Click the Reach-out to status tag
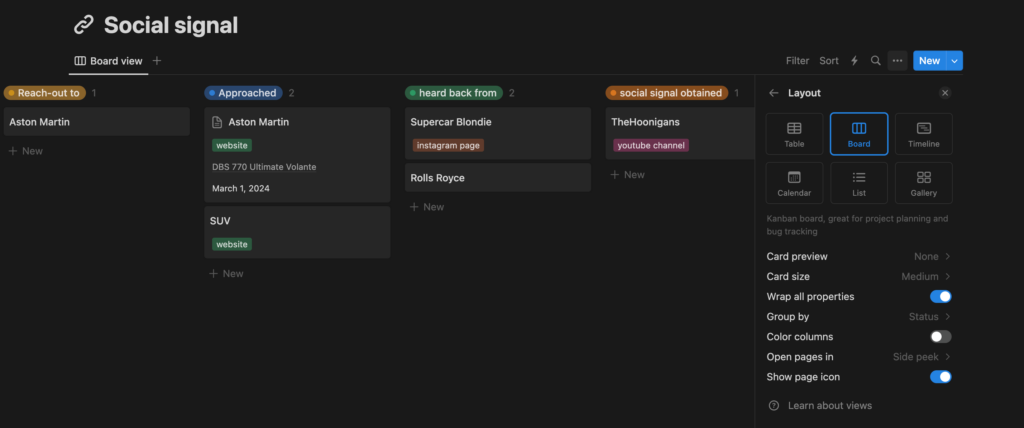The height and width of the screenshot is (428, 1024). tap(44, 93)
